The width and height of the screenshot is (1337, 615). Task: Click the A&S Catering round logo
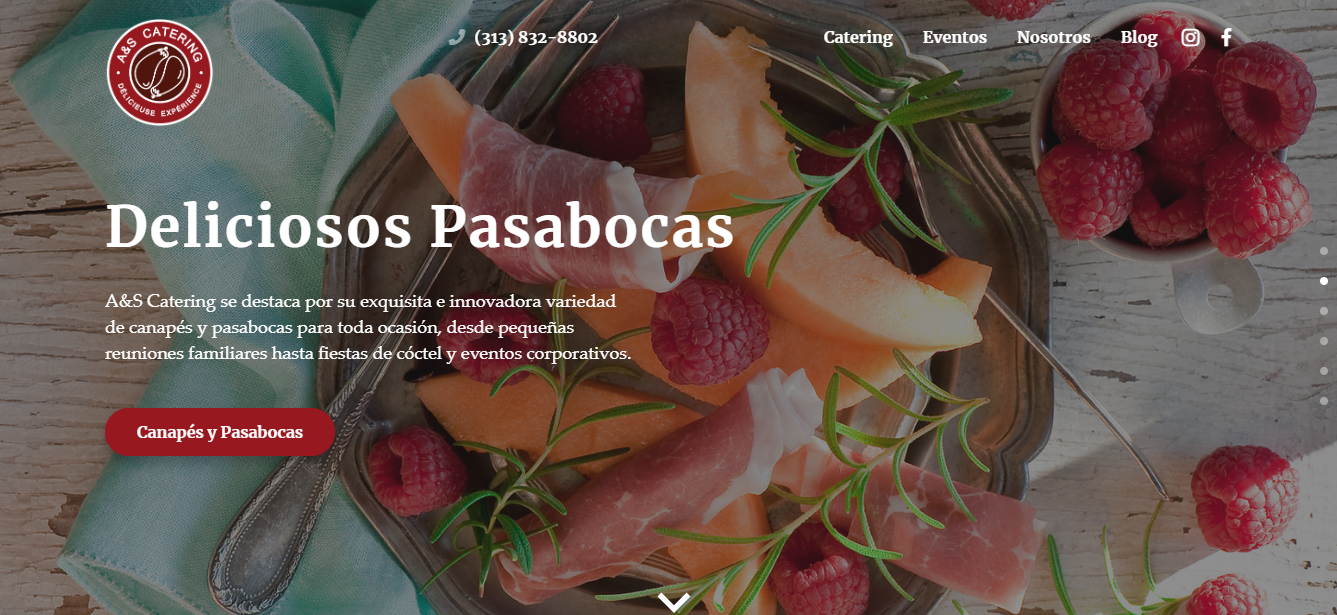click(x=160, y=73)
